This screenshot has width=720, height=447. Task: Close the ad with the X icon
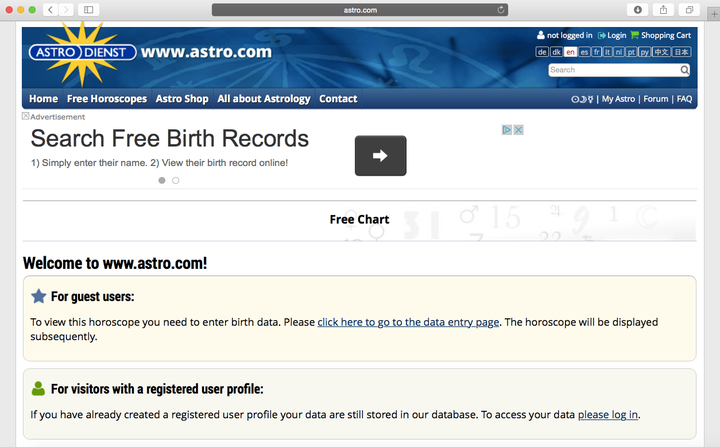[518, 130]
